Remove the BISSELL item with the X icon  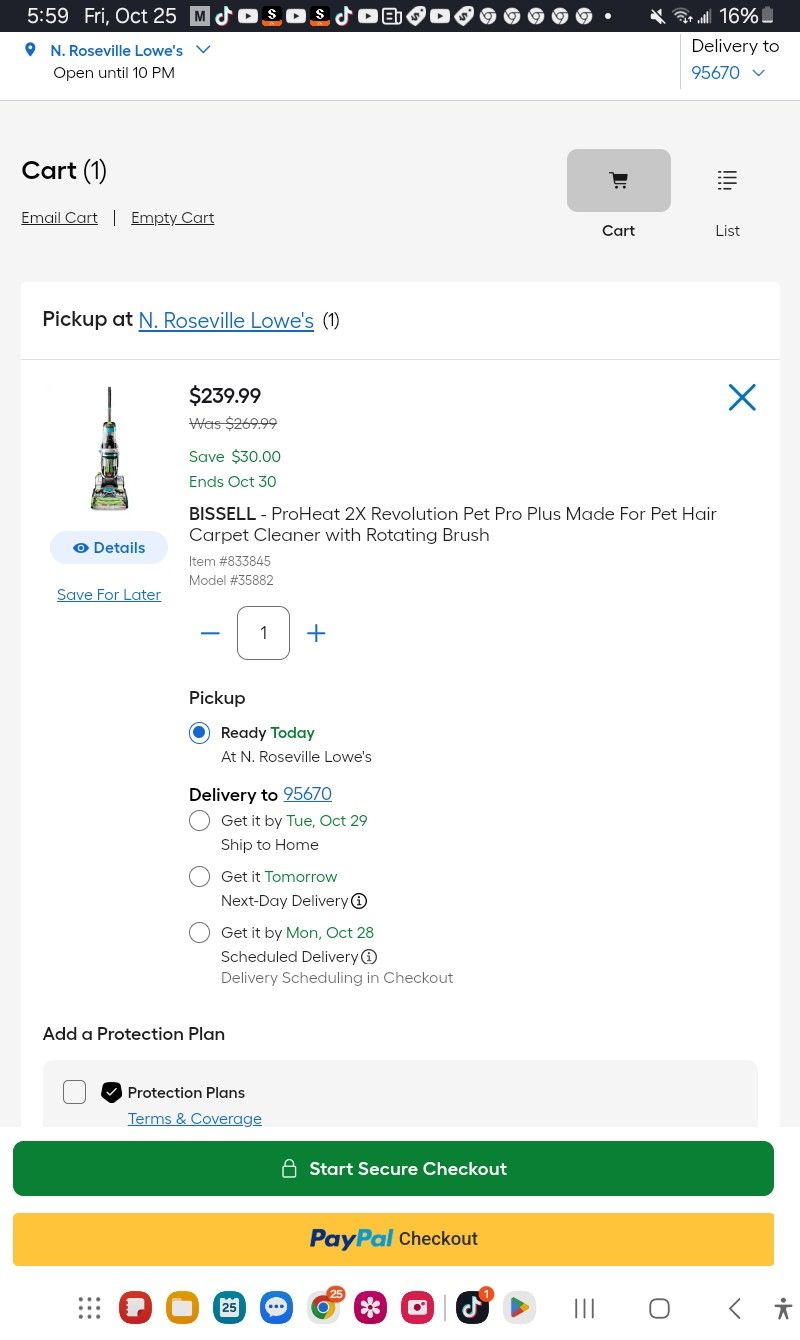742,397
